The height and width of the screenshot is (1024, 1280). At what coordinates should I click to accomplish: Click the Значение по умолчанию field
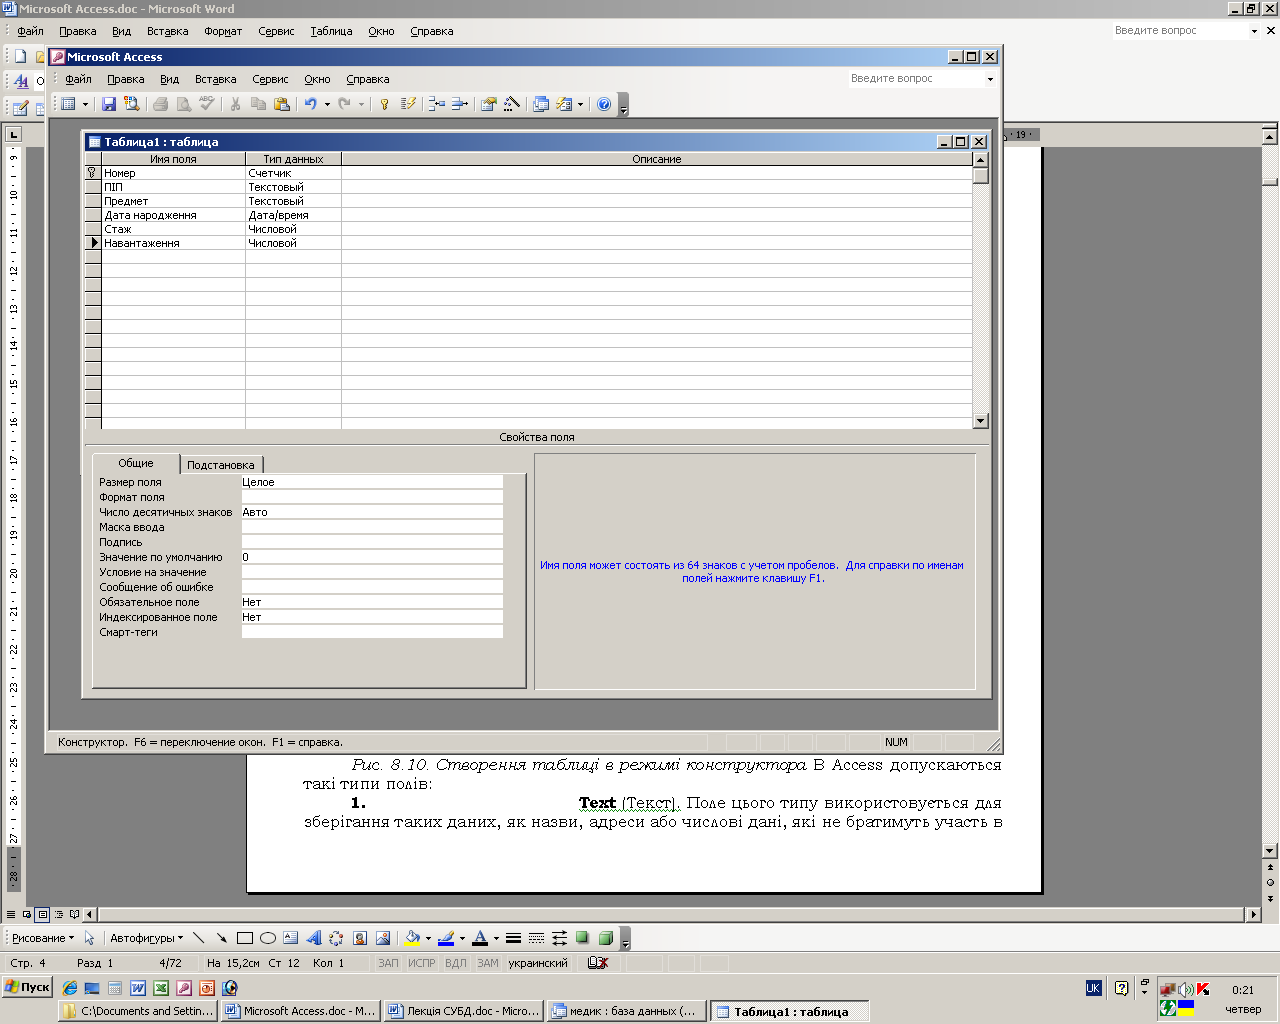tap(372, 557)
